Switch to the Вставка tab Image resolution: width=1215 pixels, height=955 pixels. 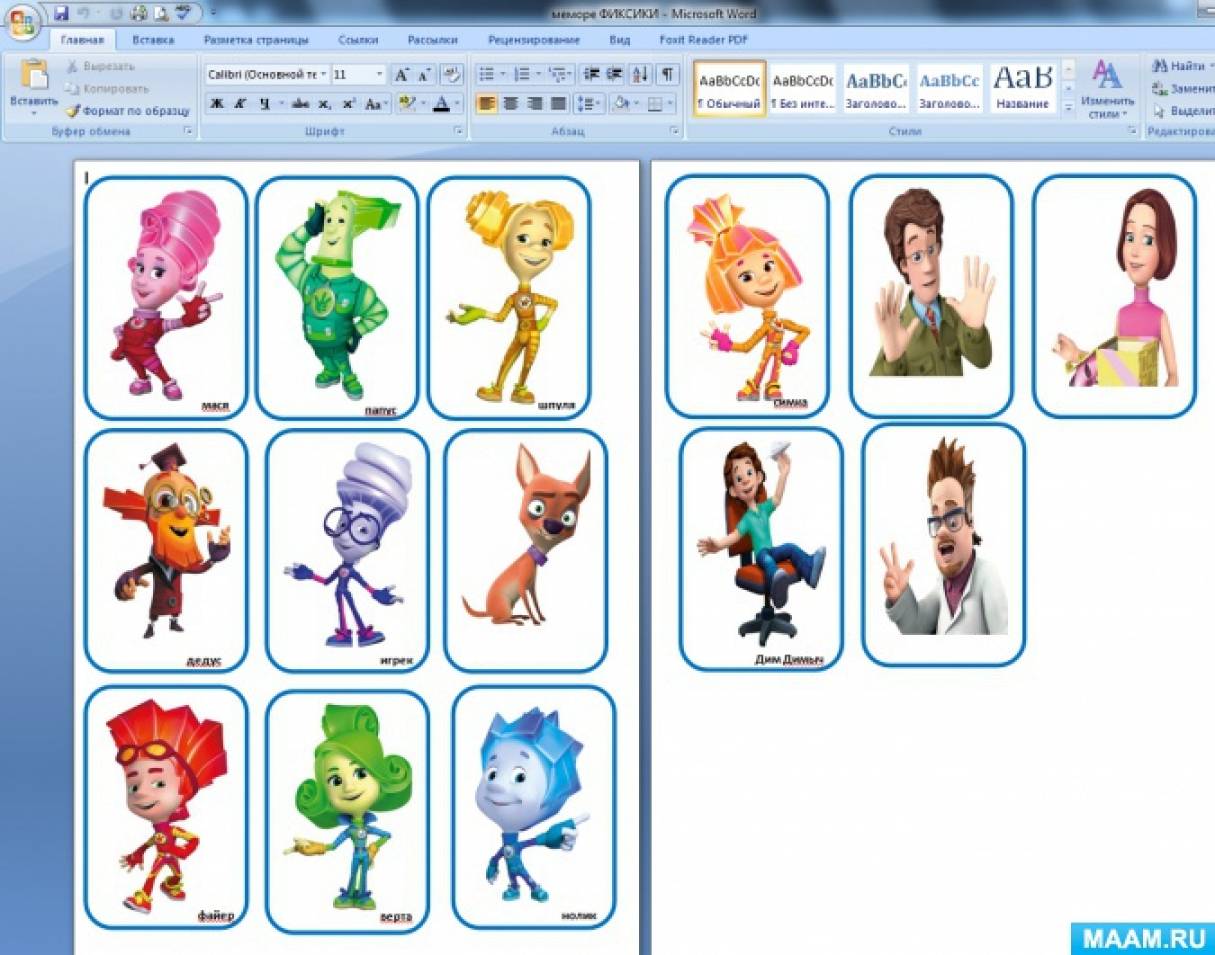(x=152, y=40)
